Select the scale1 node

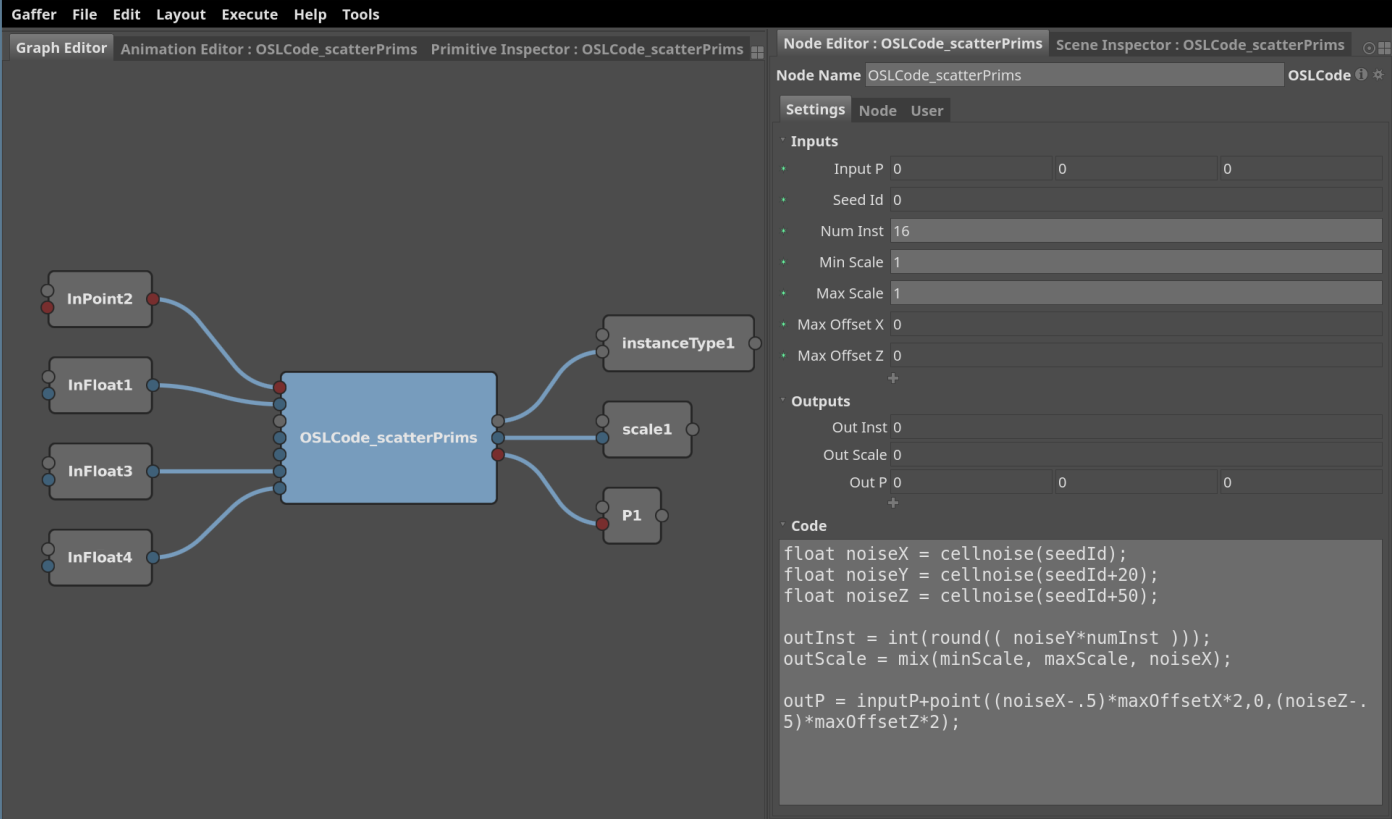647,429
